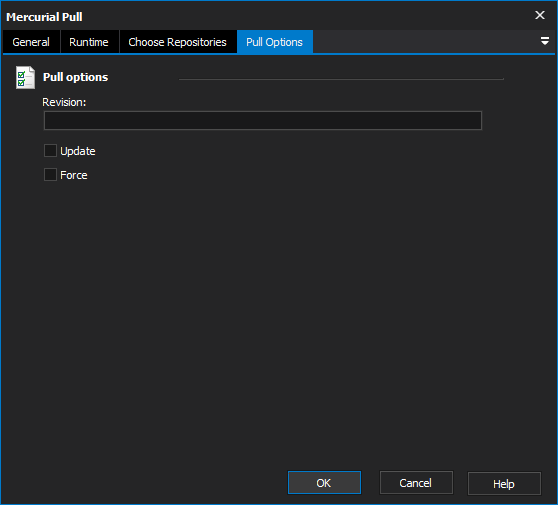Switch to the General tab
This screenshot has width=558, height=505.
31,42
